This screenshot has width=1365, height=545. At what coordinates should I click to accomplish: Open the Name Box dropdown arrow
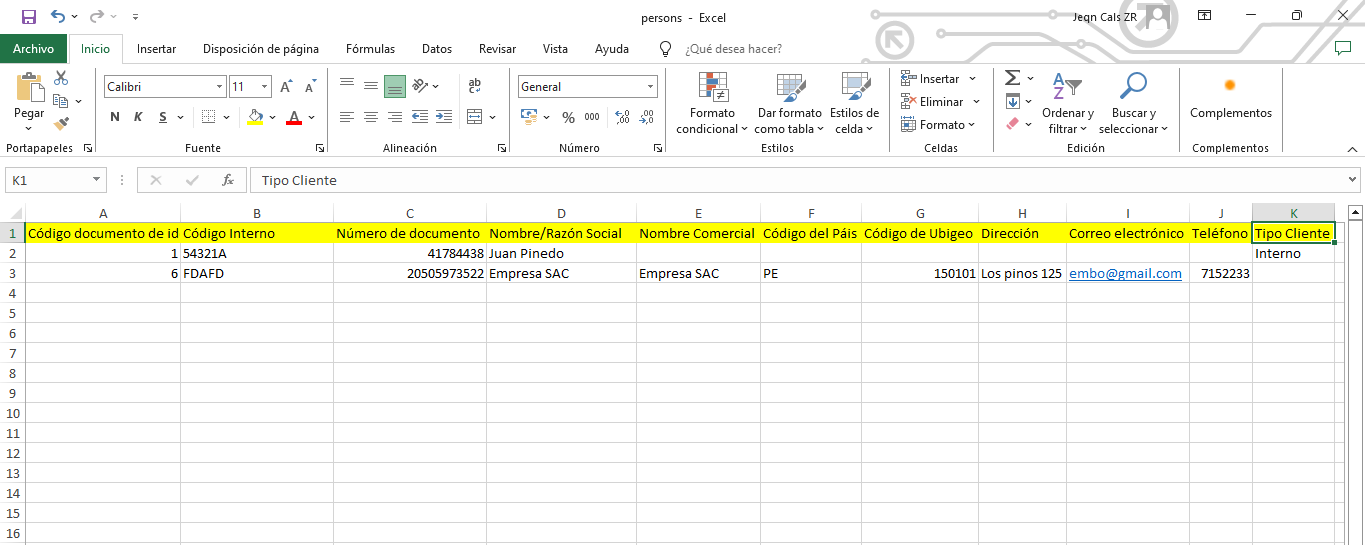click(96, 180)
